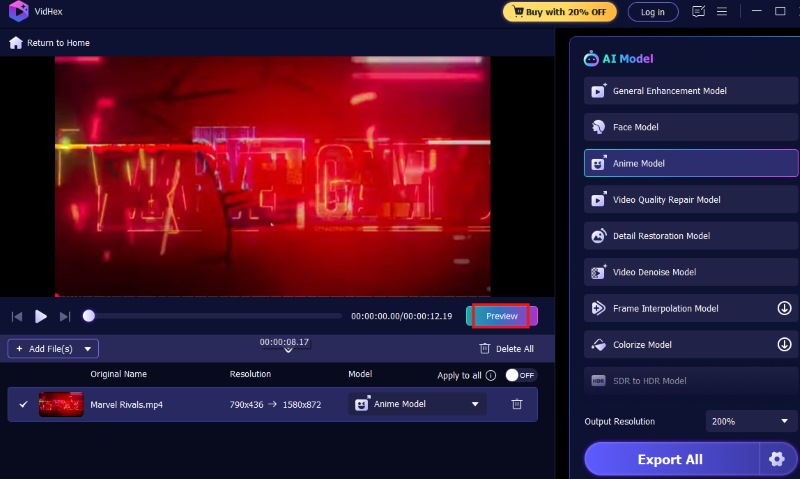Show Apply to all info tooltip icon
This screenshot has height=479, width=800.
(491, 376)
